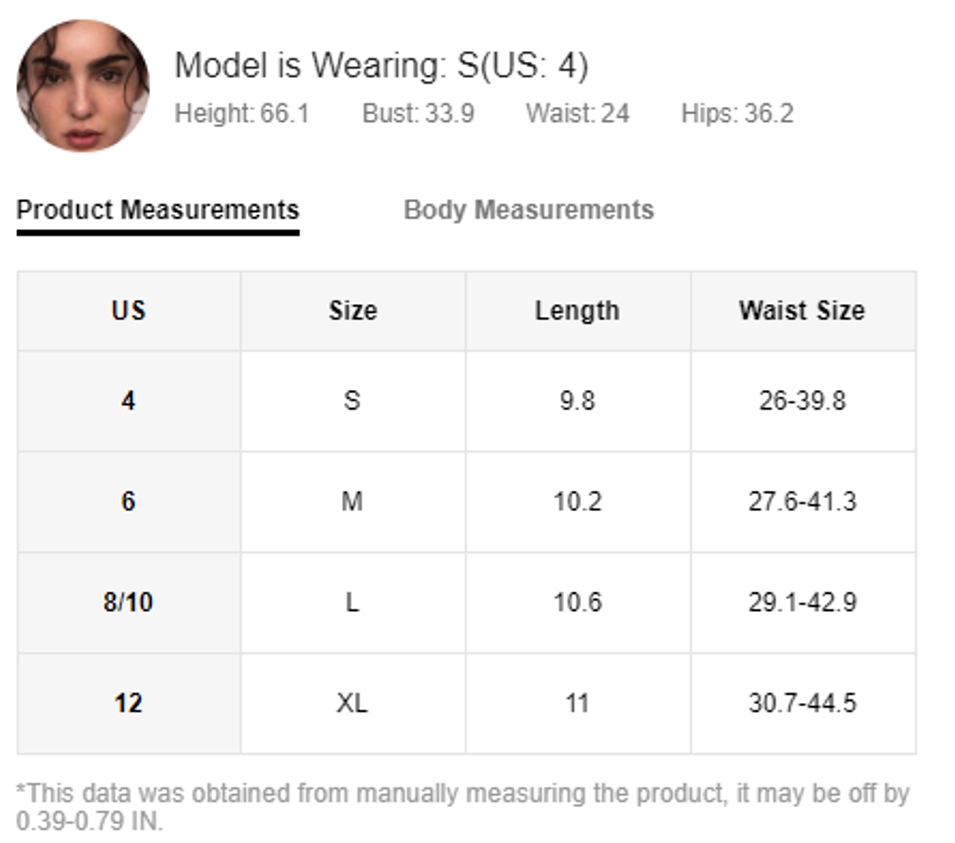Viewport: 955px width, 843px height.
Task: Select the US column header
Action: 129,311
